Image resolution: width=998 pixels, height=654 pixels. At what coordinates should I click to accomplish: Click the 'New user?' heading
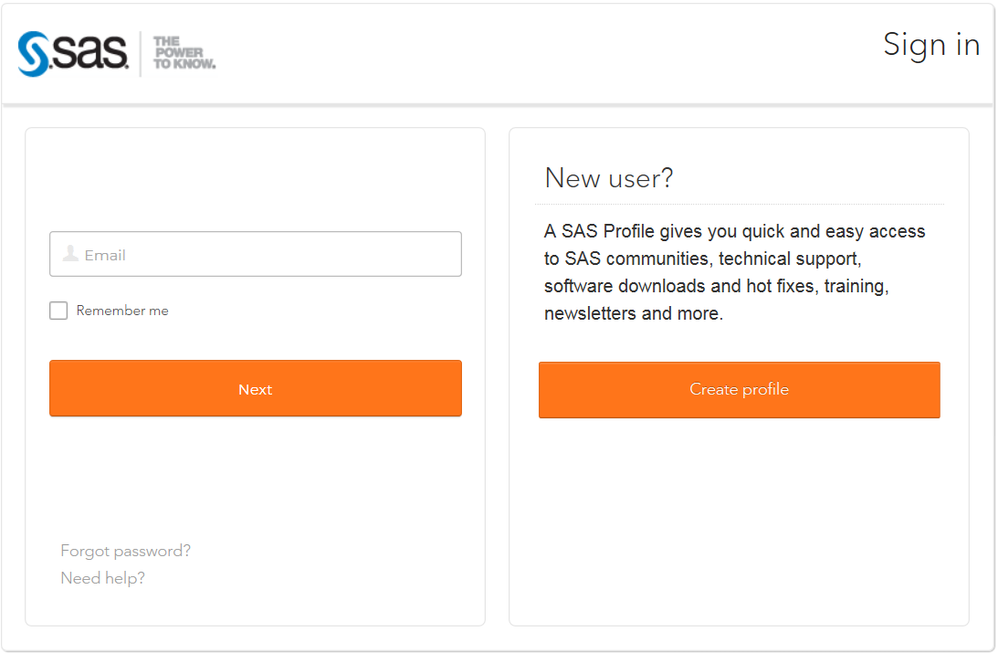[x=608, y=178]
